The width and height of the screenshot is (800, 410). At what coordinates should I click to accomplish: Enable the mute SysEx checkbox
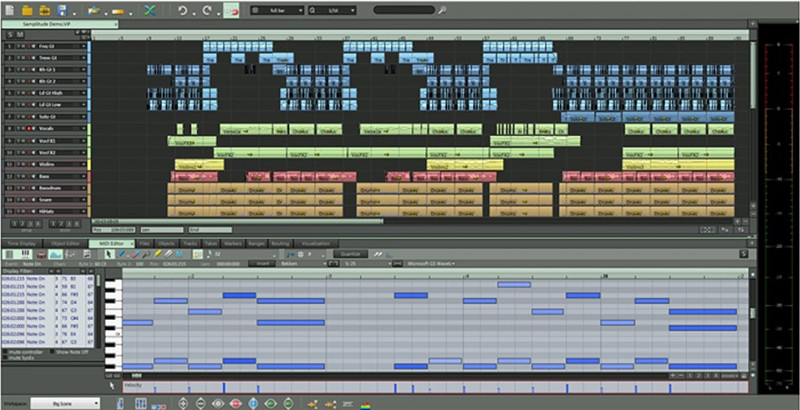(5, 358)
